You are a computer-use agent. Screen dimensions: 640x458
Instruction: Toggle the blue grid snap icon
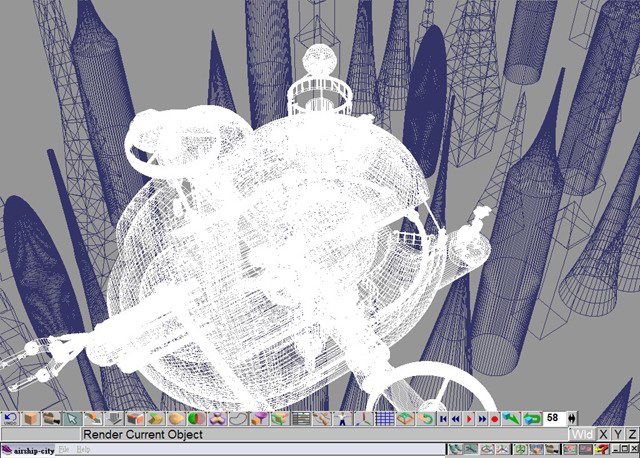383,419
